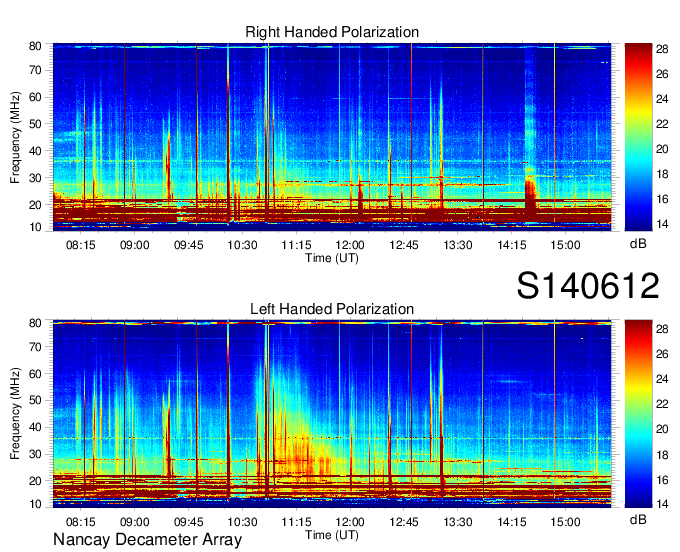Click the "20" frequency tick of right-handed plot

35,205
